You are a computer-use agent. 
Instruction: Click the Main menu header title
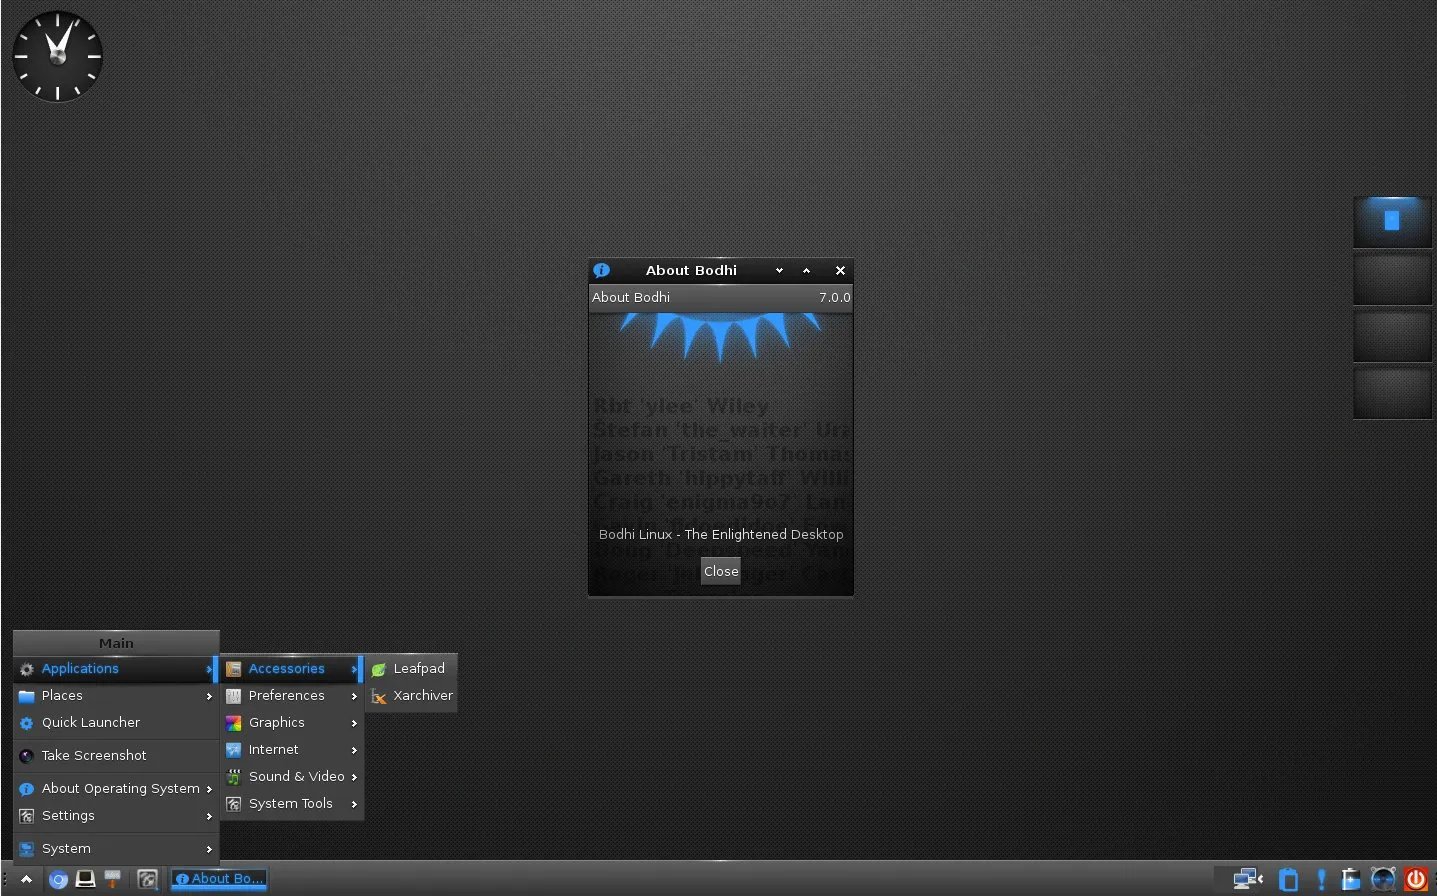click(x=116, y=643)
